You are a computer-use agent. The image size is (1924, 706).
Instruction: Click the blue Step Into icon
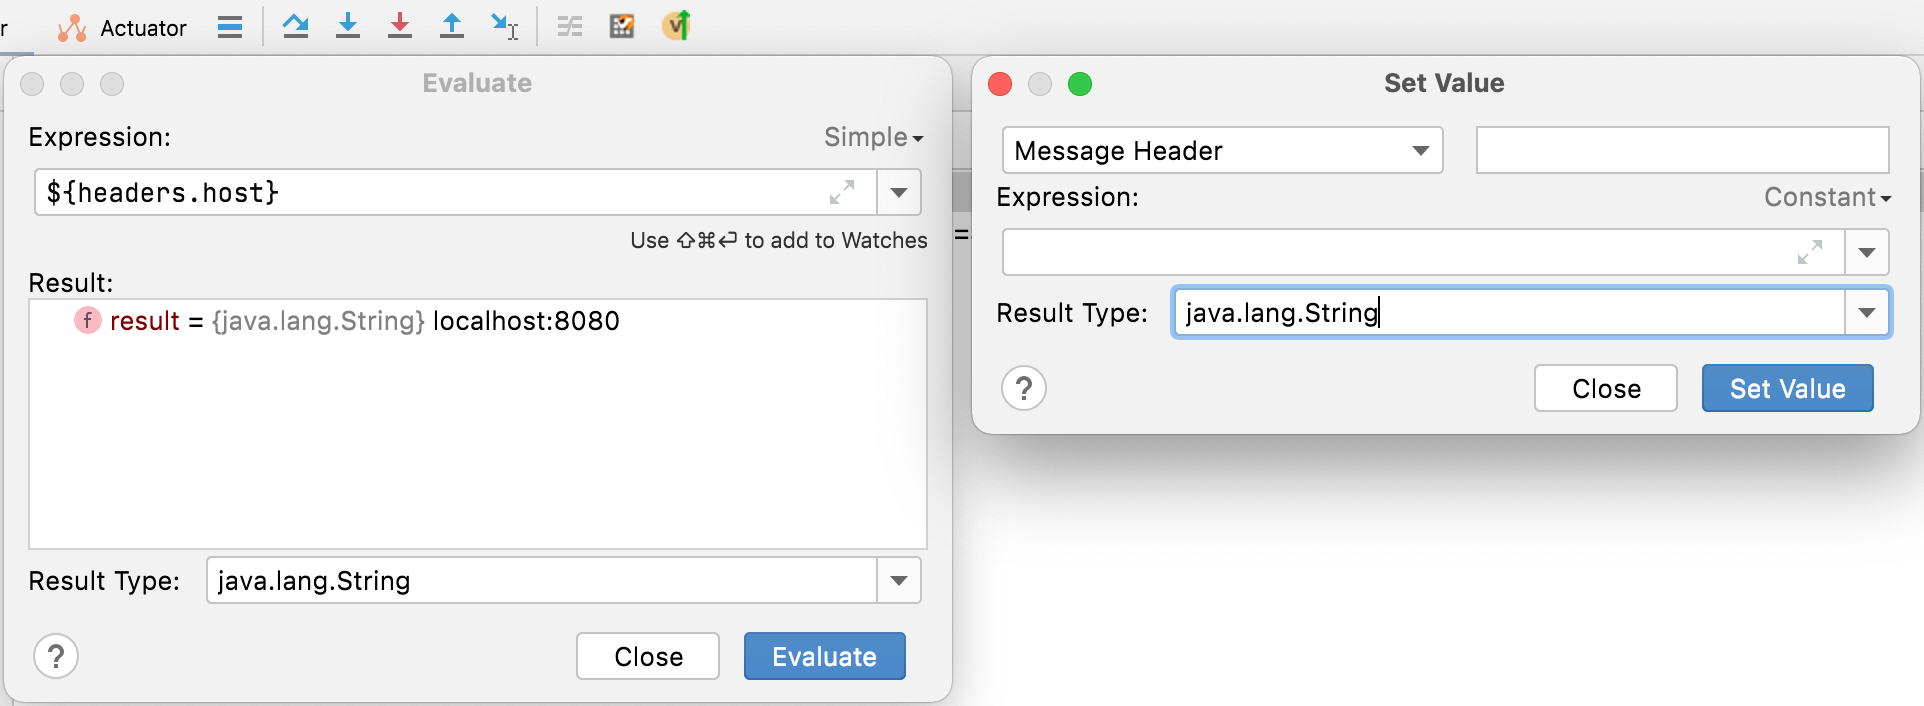[x=347, y=26]
